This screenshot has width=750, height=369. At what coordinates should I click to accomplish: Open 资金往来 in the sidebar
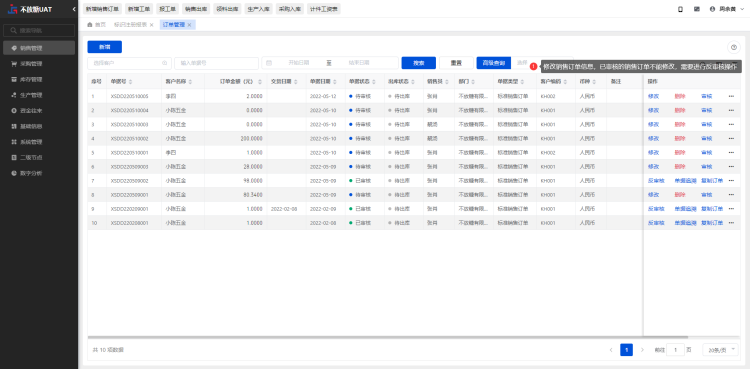(39, 111)
